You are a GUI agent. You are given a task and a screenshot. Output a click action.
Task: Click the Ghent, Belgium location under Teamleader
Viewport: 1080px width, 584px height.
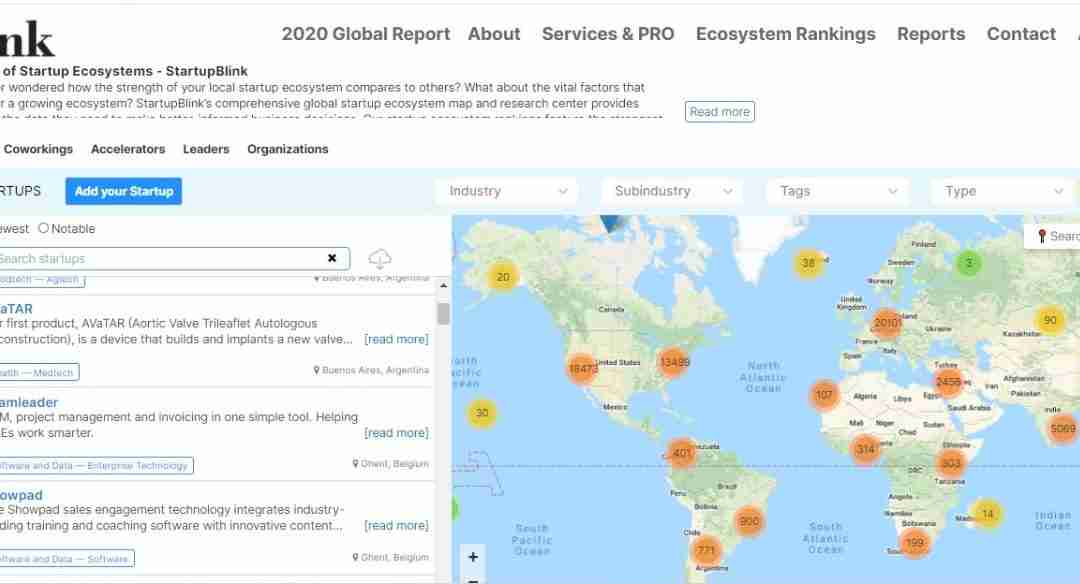[x=391, y=463]
